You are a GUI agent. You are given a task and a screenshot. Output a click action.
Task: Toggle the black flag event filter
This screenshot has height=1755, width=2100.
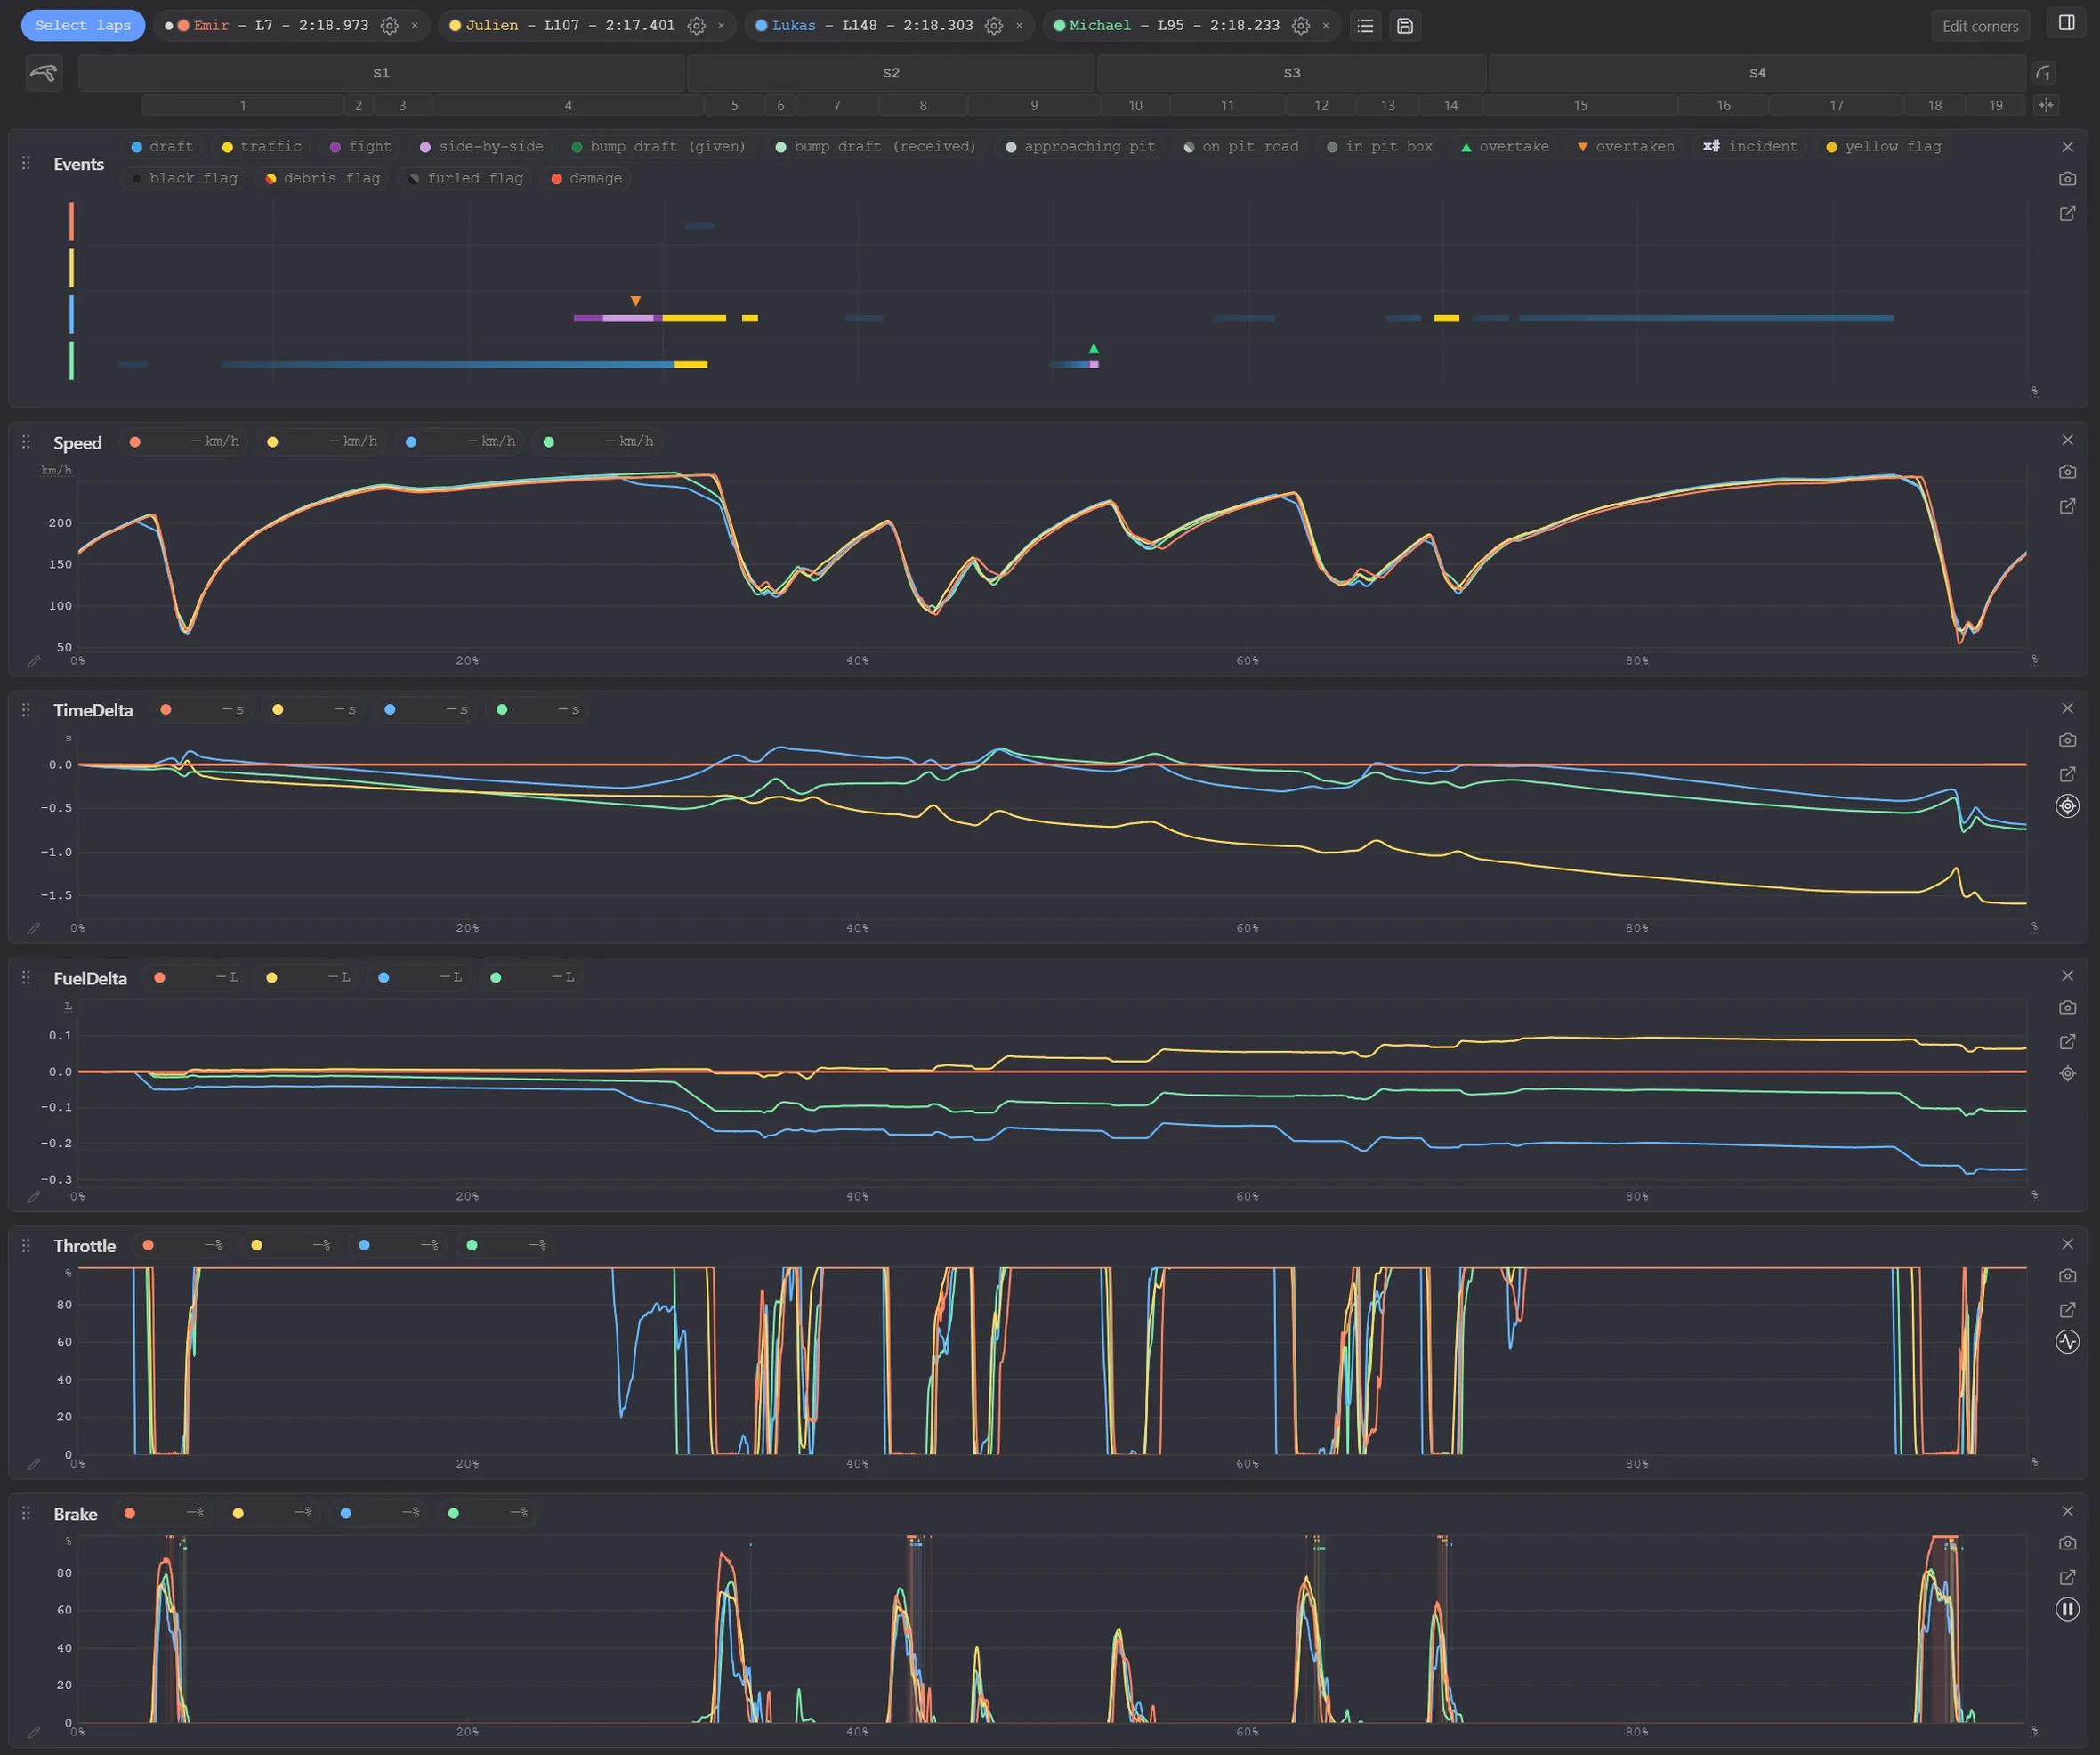click(184, 179)
